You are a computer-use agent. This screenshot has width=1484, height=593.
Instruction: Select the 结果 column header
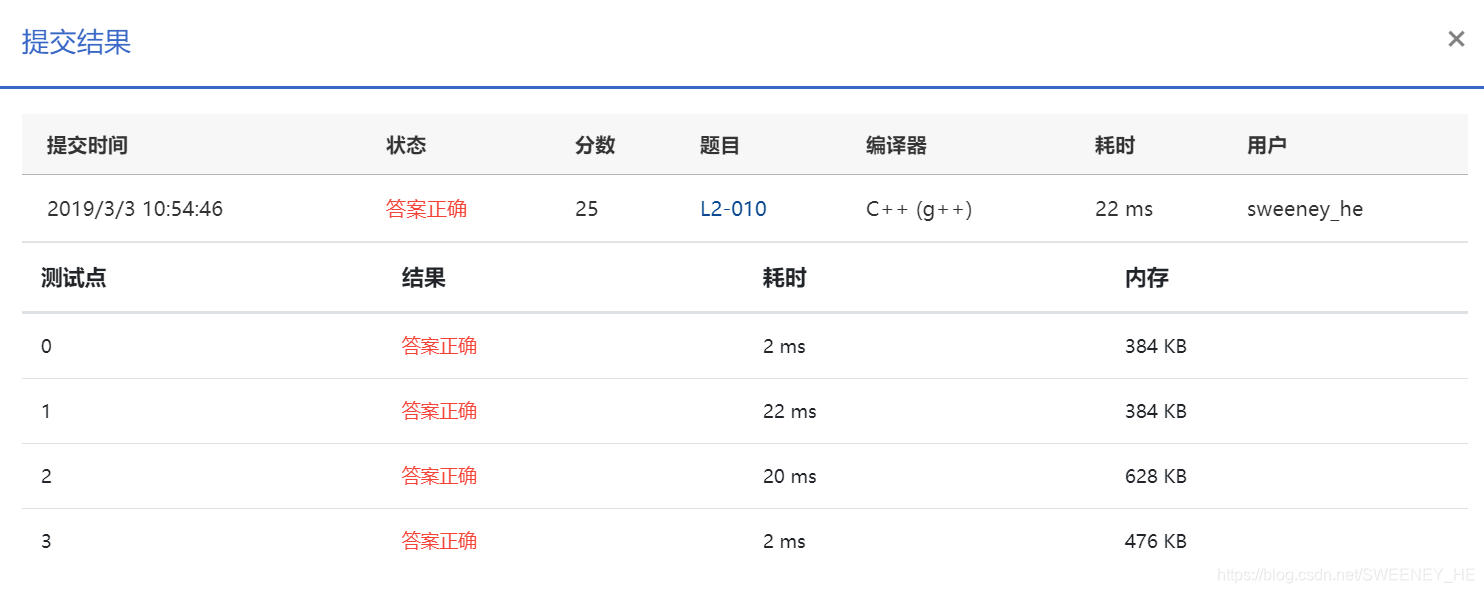coord(423,278)
